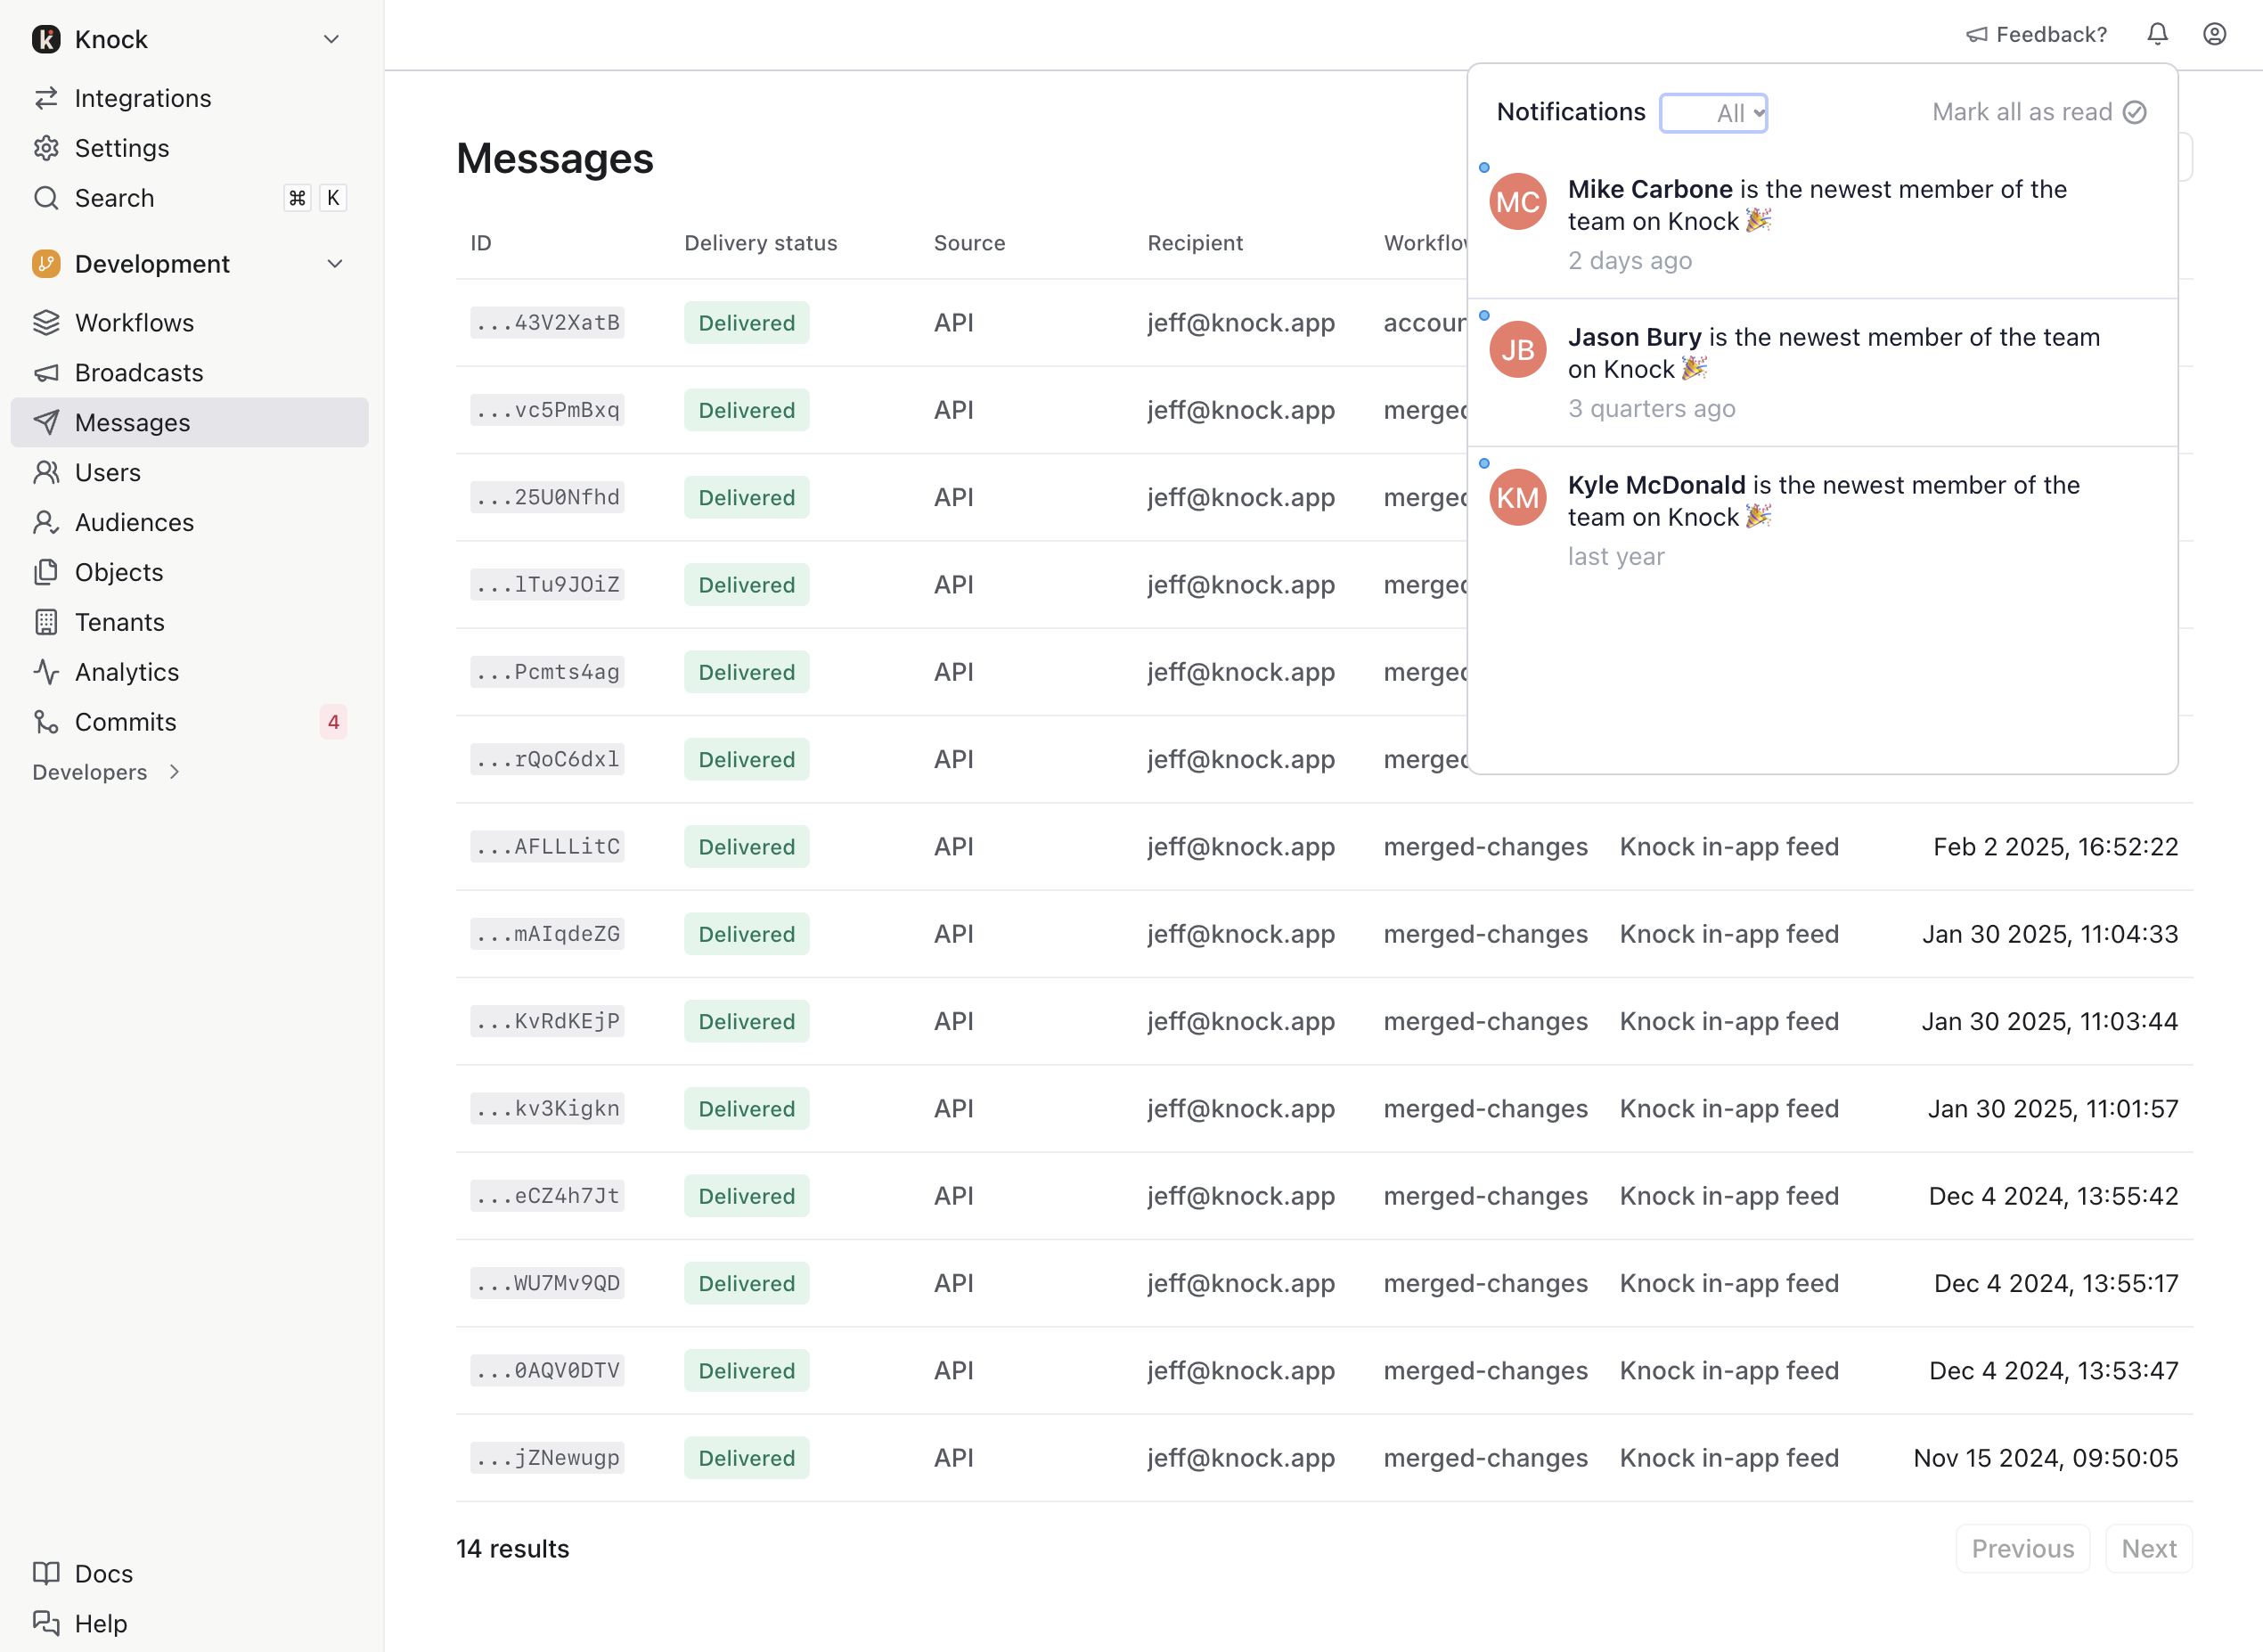2263x1652 pixels.
Task: Click the Messages menu item
Action: (132, 421)
